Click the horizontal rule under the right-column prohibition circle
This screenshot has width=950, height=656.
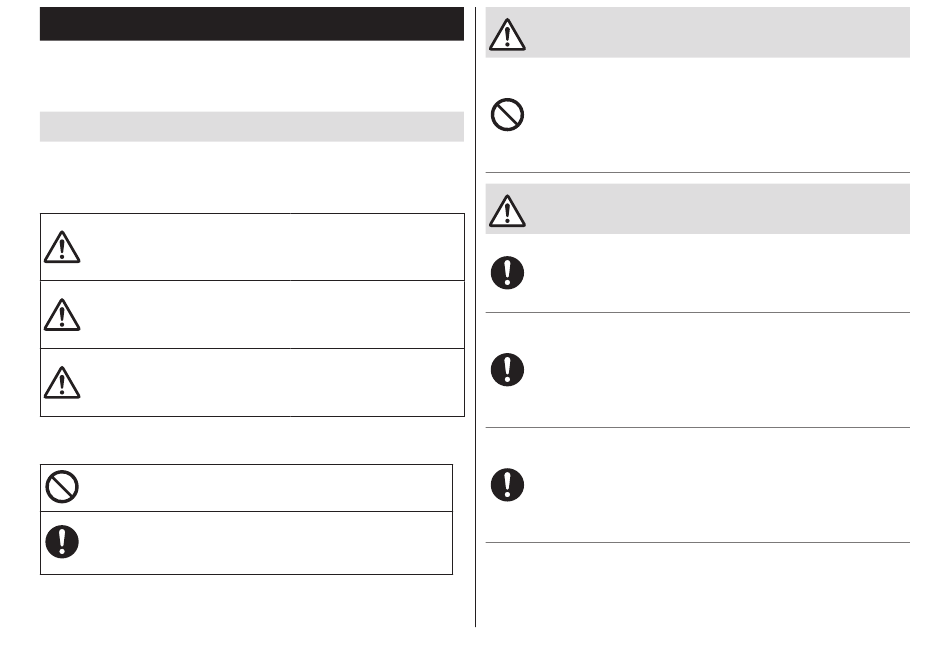tap(698, 173)
